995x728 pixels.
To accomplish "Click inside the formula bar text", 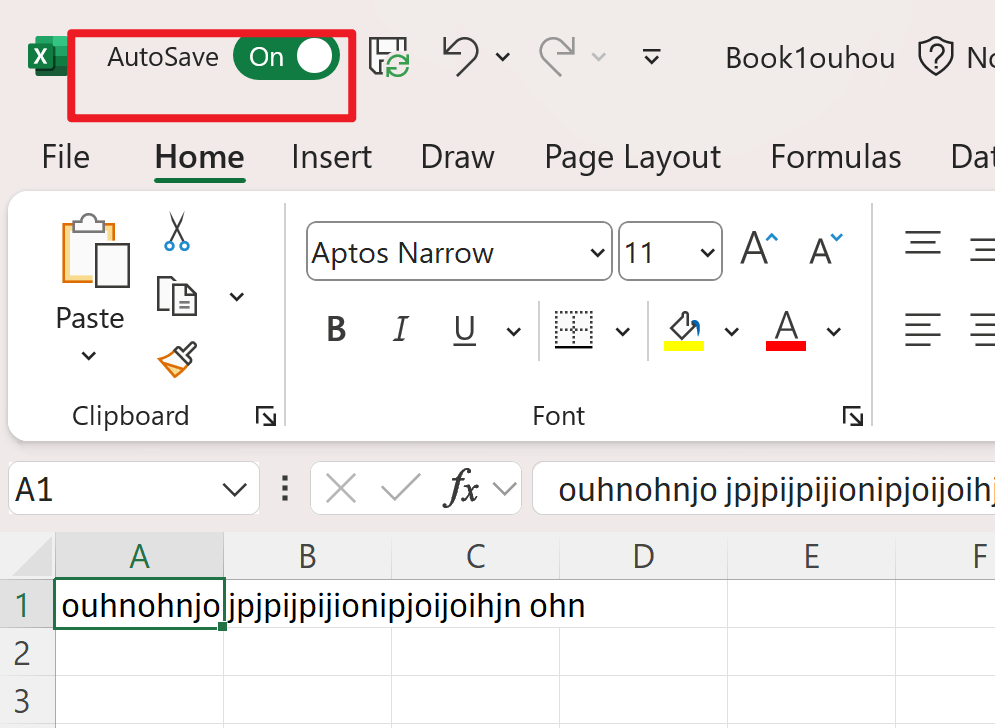I will (x=763, y=489).
